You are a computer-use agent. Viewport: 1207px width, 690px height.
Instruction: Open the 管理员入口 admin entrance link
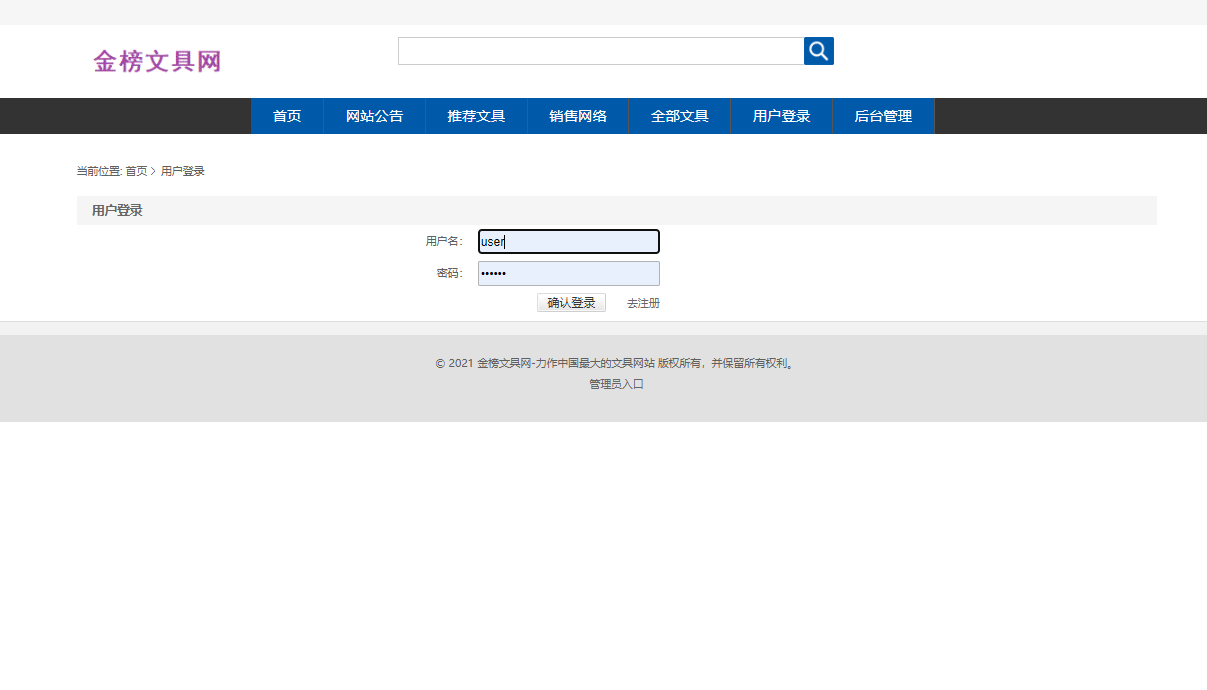(x=615, y=383)
